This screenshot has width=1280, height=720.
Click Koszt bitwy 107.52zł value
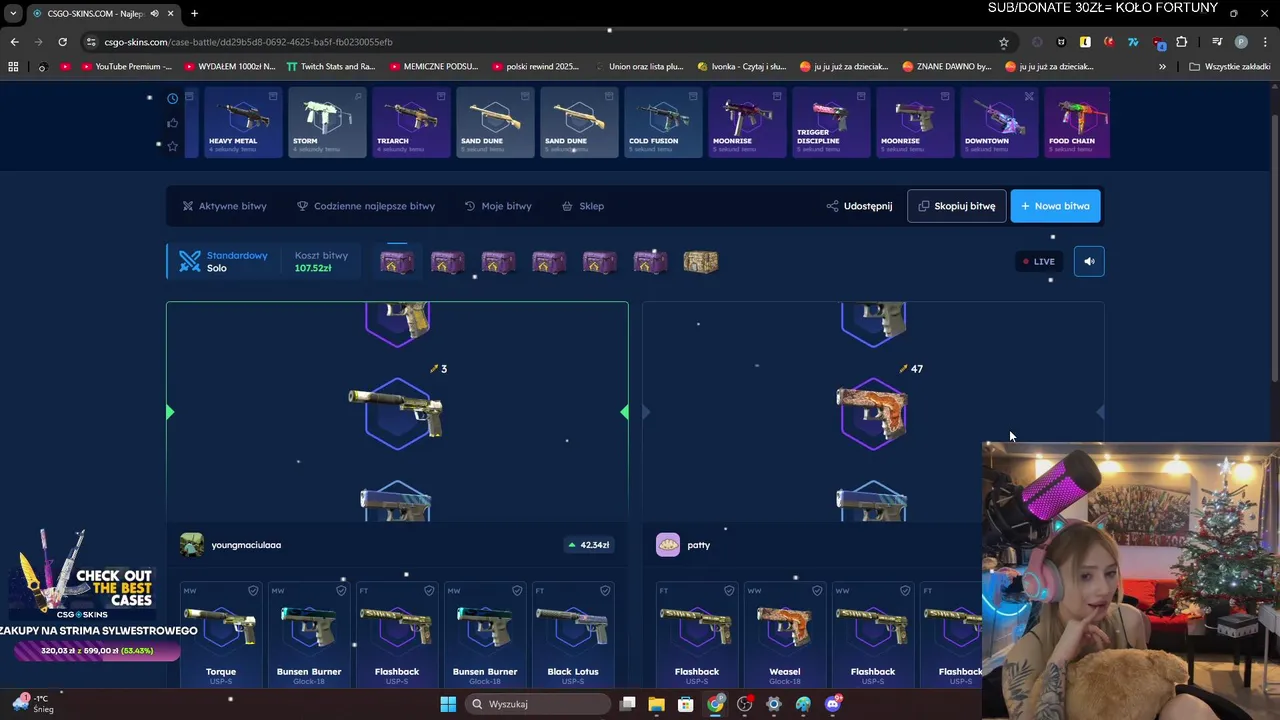[x=313, y=268]
